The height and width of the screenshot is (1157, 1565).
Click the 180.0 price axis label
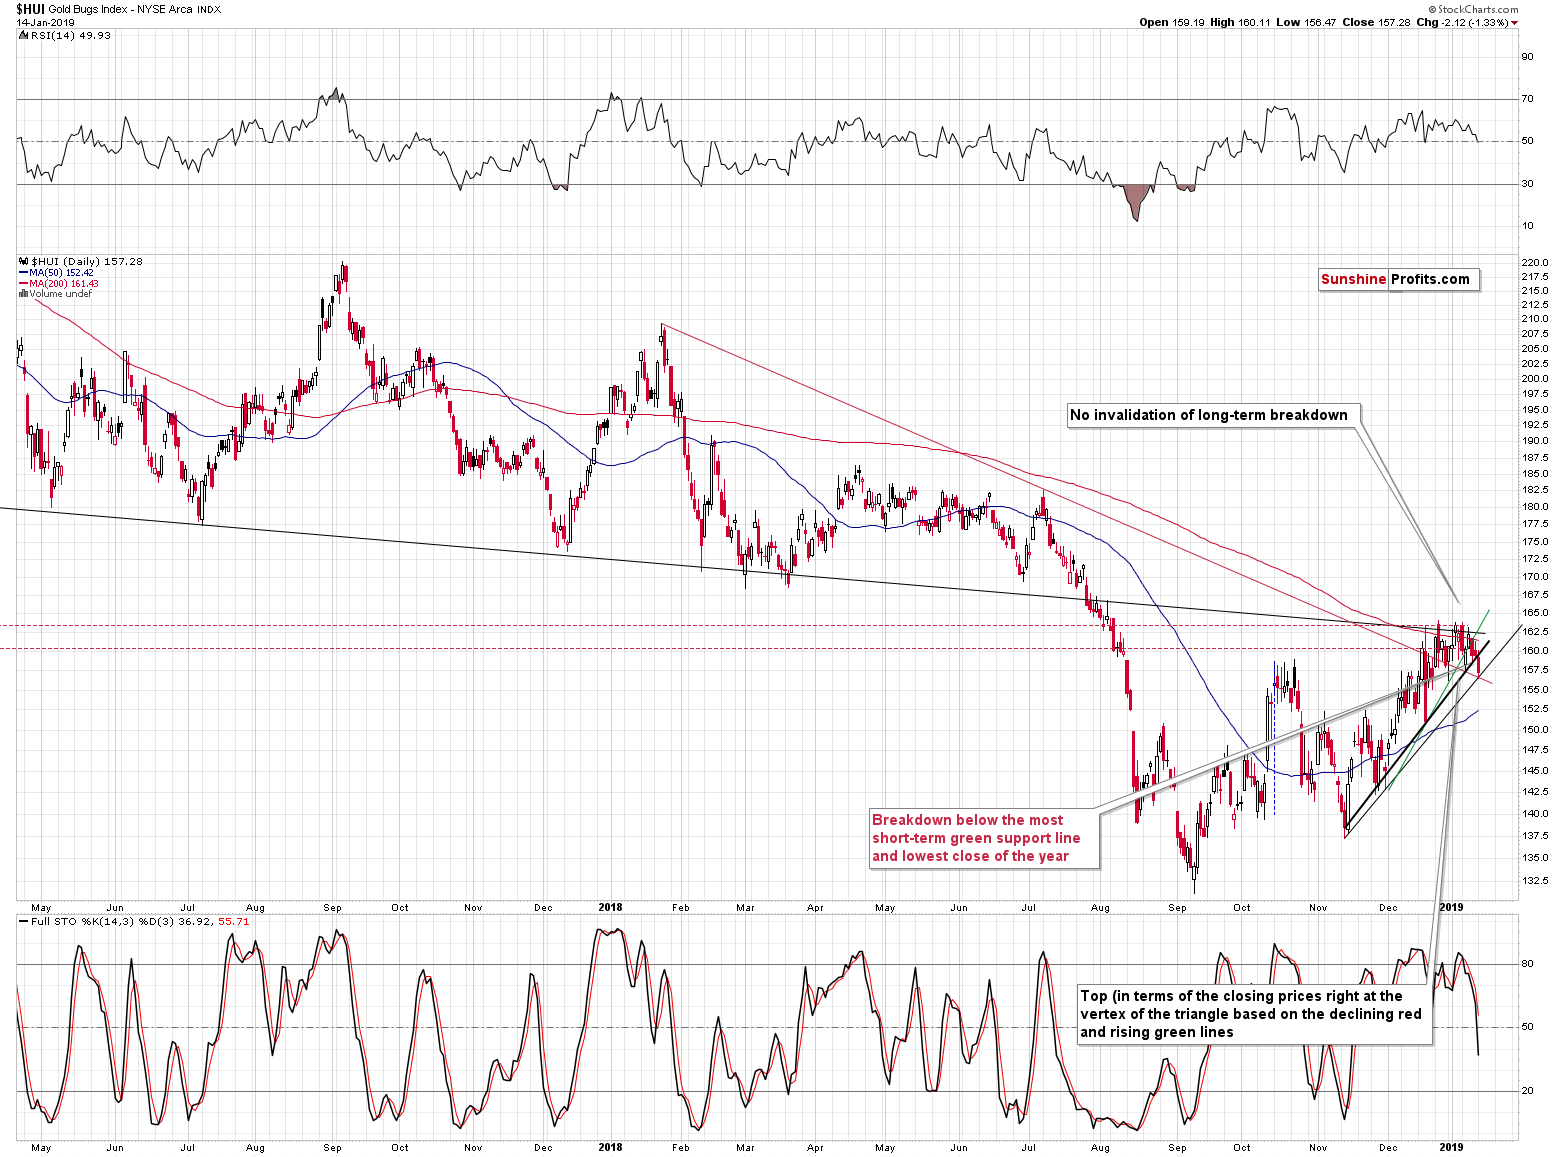pyautogui.click(x=1534, y=507)
